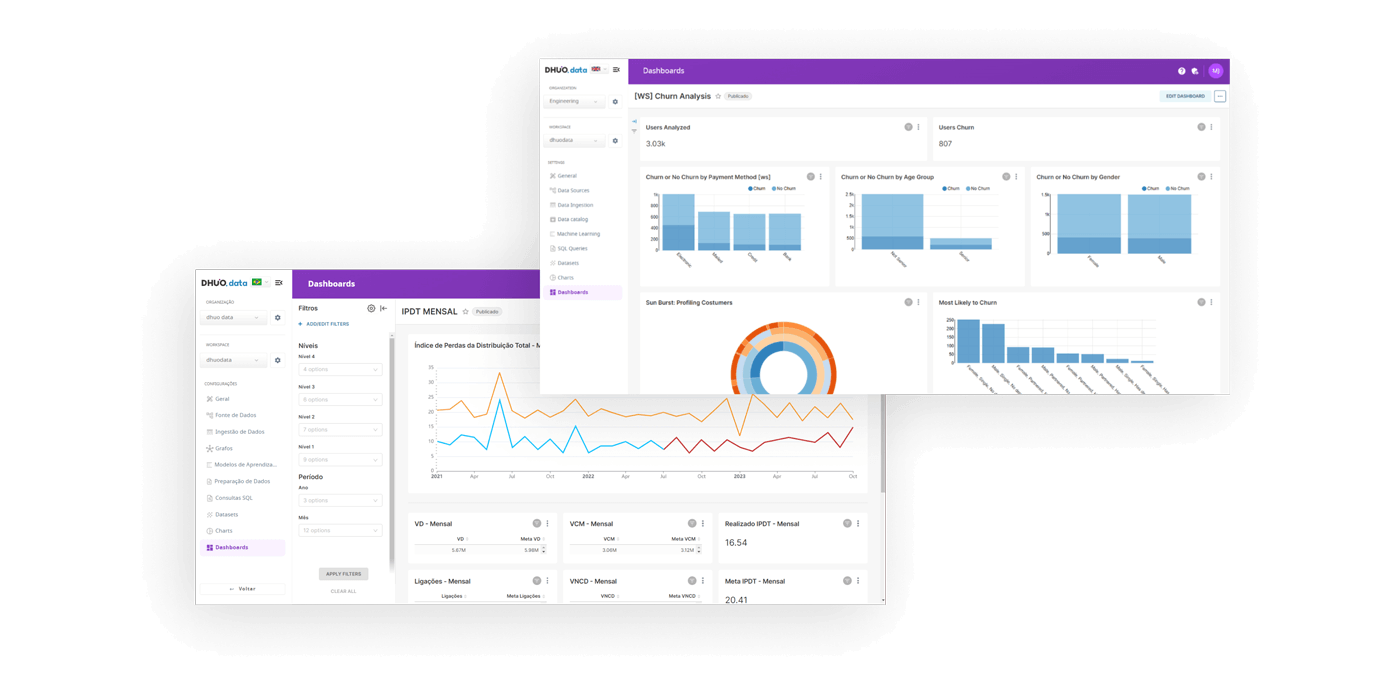Select Data catalog in the sidebar
This screenshot has height=686, width=1400.
(571, 219)
